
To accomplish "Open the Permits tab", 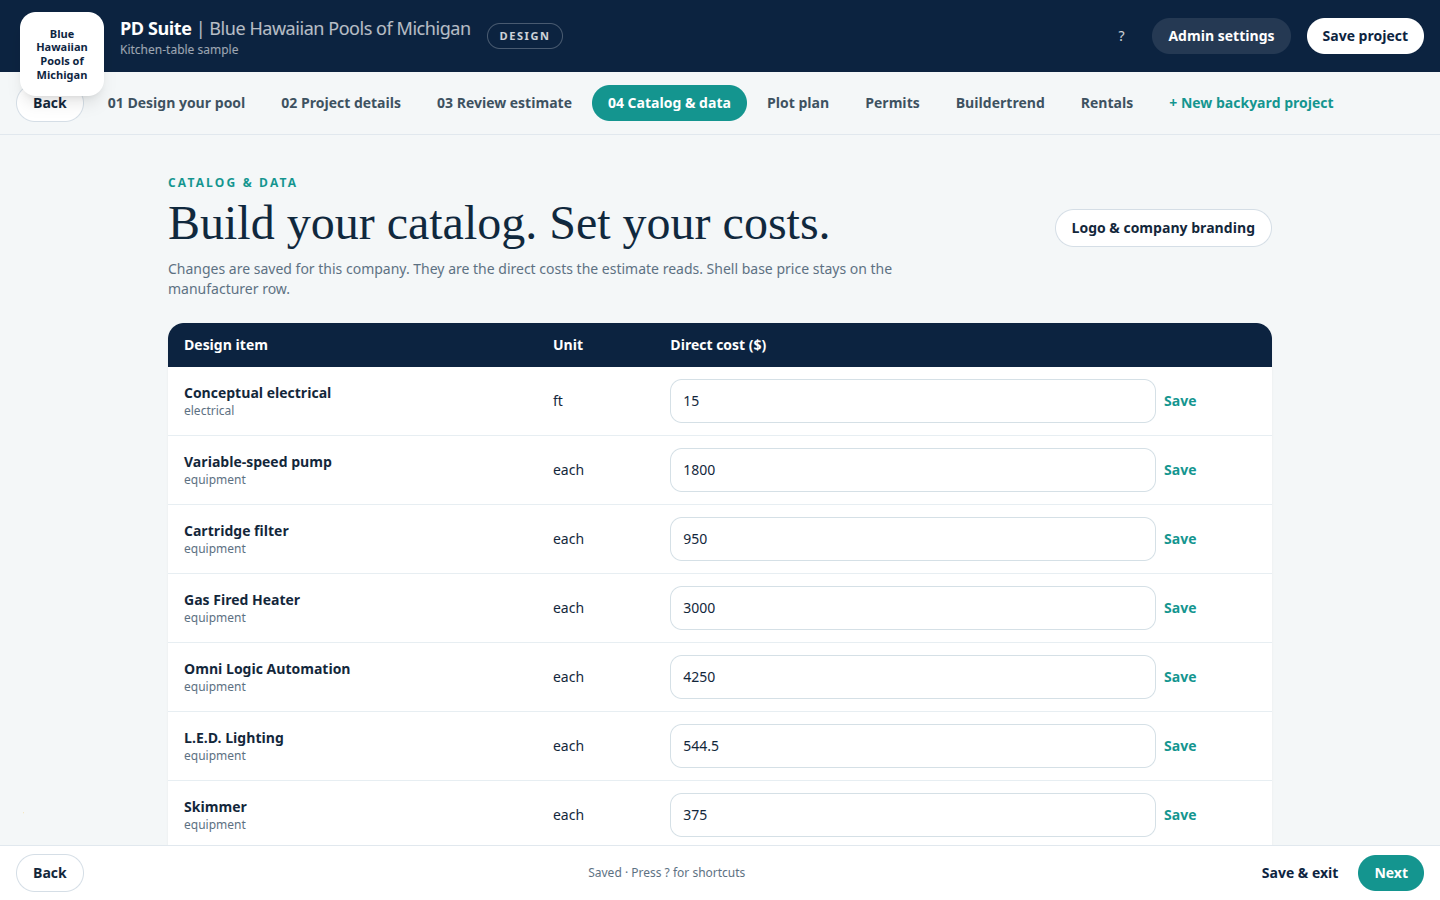I will coord(892,103).
